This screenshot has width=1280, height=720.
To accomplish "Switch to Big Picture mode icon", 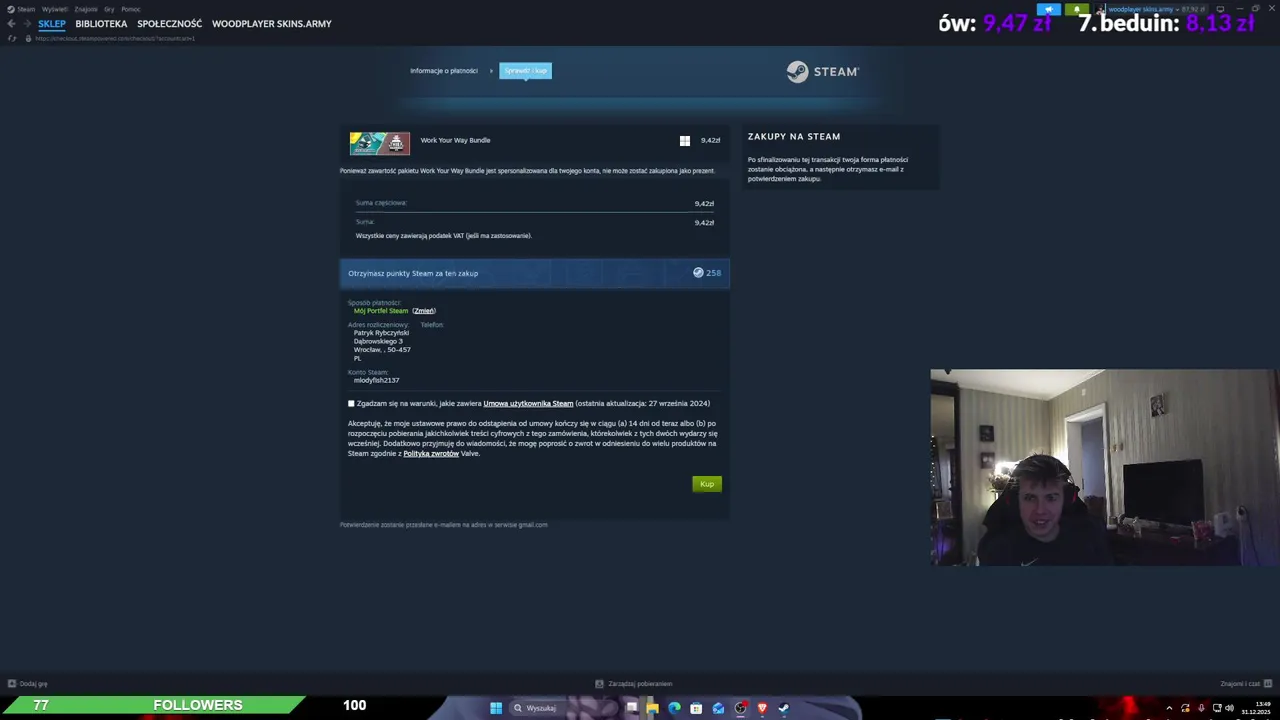I will click(x=1220, y=9).
